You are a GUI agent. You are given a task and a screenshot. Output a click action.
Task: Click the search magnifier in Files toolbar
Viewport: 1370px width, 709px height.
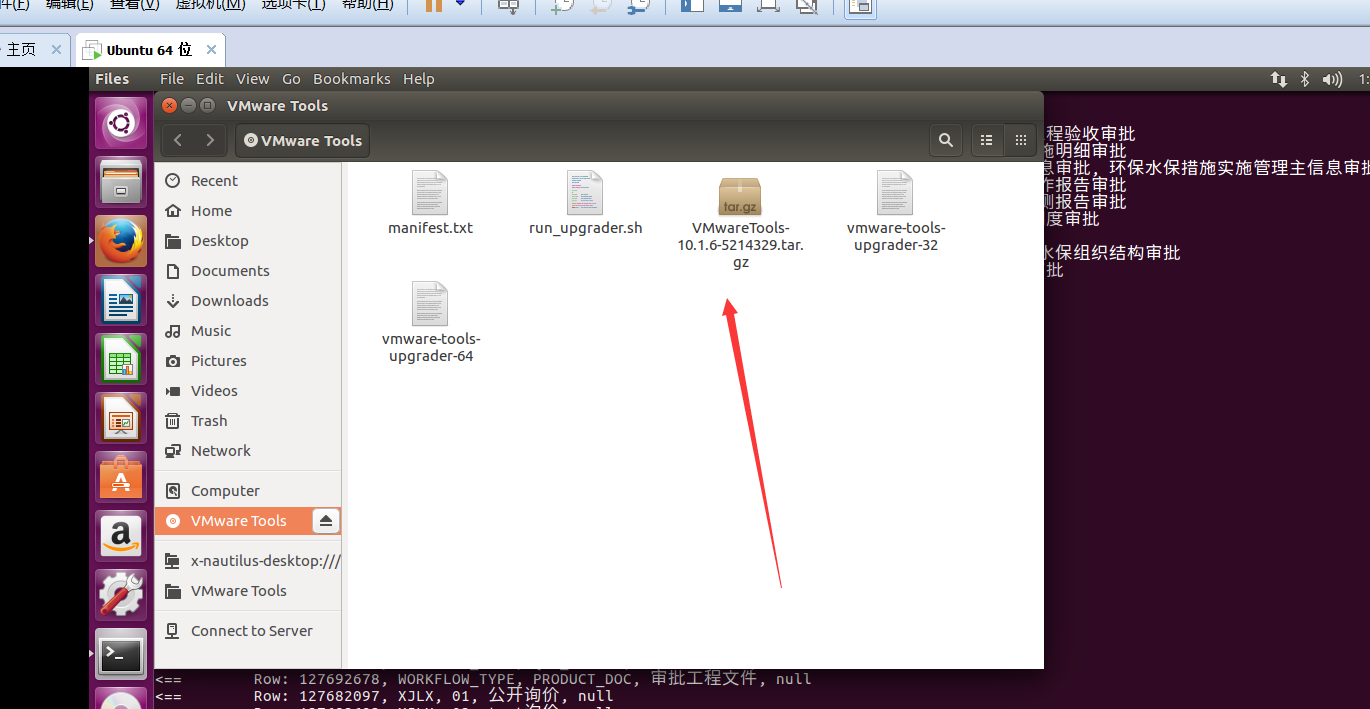(x=945, y=141)
